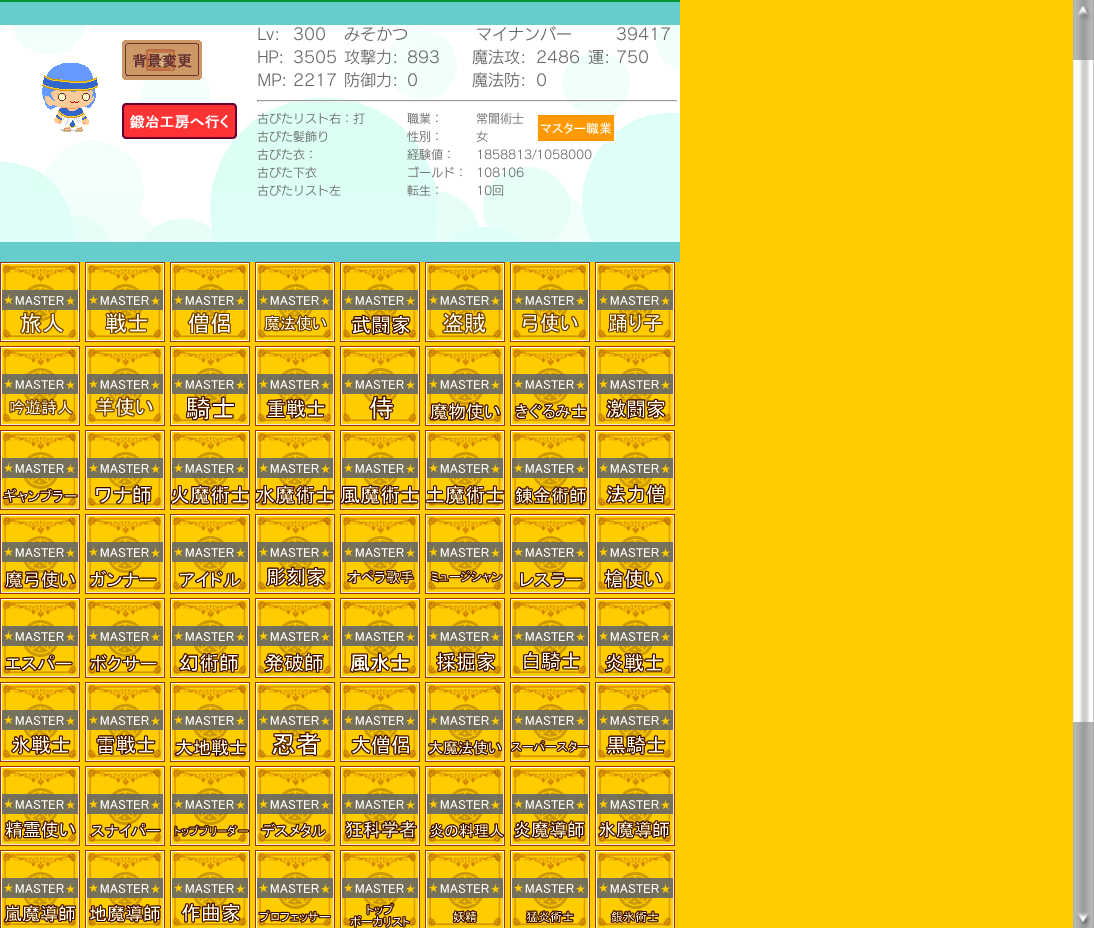Choose the 踊り子 master job badge
The width and height of the screenshot is (1094, 928).
(x=635, y=302)
